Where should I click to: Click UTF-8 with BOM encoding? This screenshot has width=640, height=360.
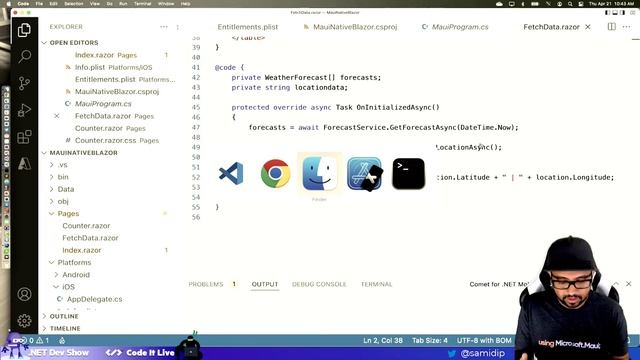tap(484, 340)
